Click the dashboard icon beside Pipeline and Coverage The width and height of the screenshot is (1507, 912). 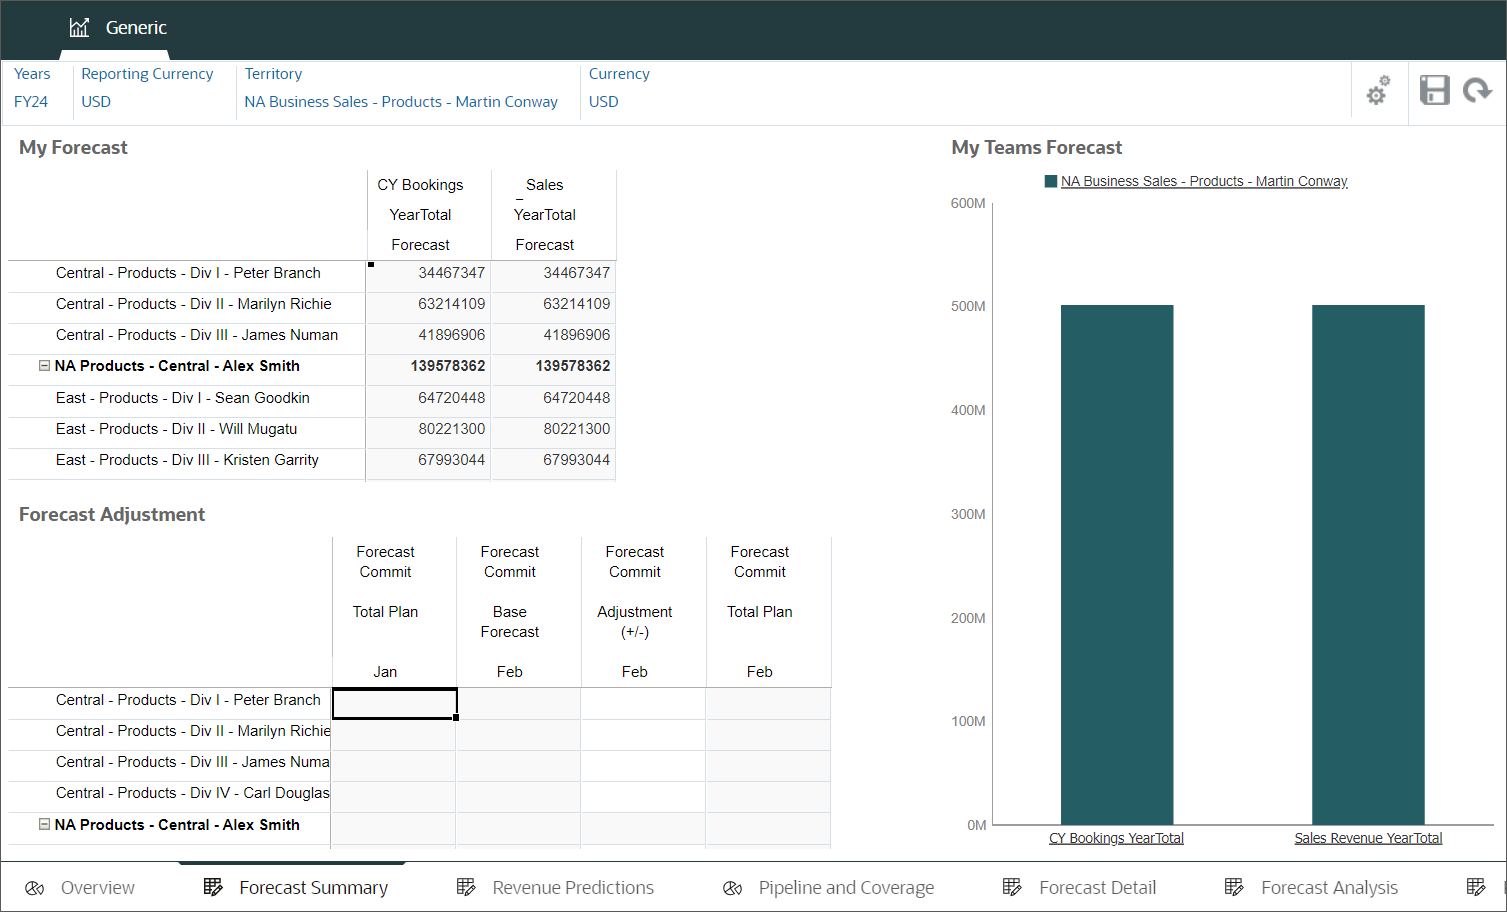(732, 887)
